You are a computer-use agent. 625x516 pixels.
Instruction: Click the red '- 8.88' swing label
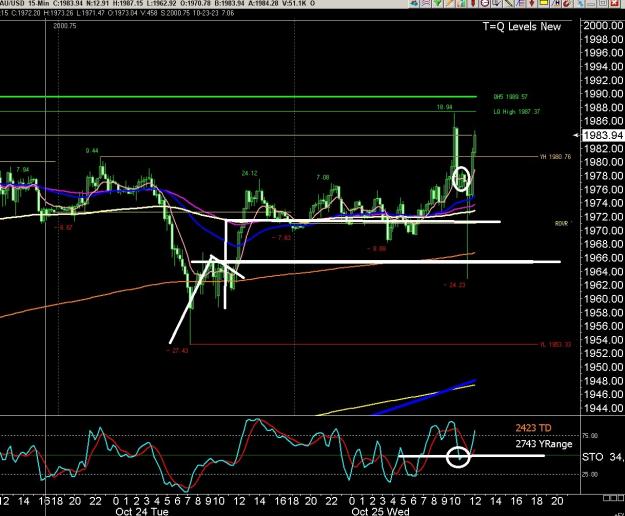(376, 249)
